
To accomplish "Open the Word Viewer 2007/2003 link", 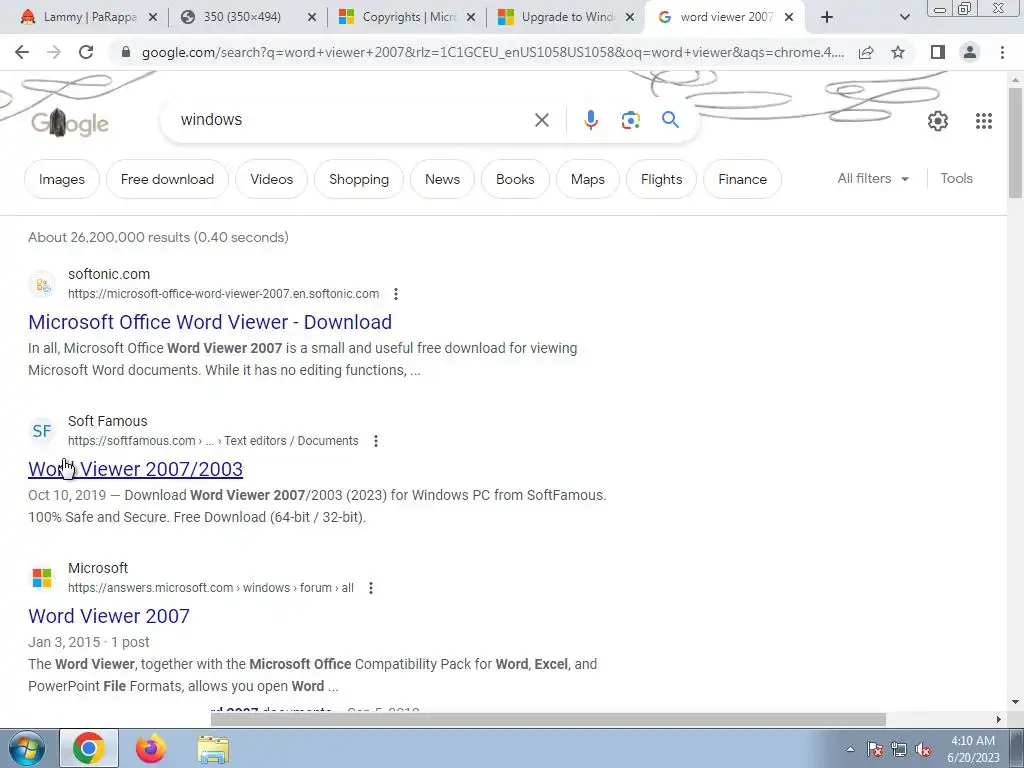I will point(135,469).
